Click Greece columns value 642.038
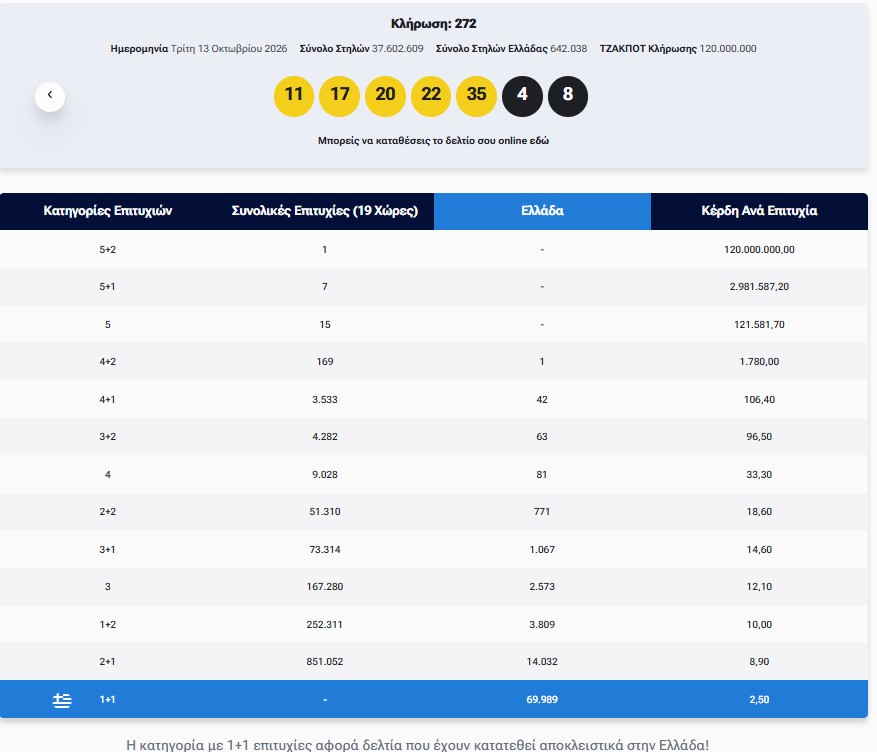 coord(569,49)
